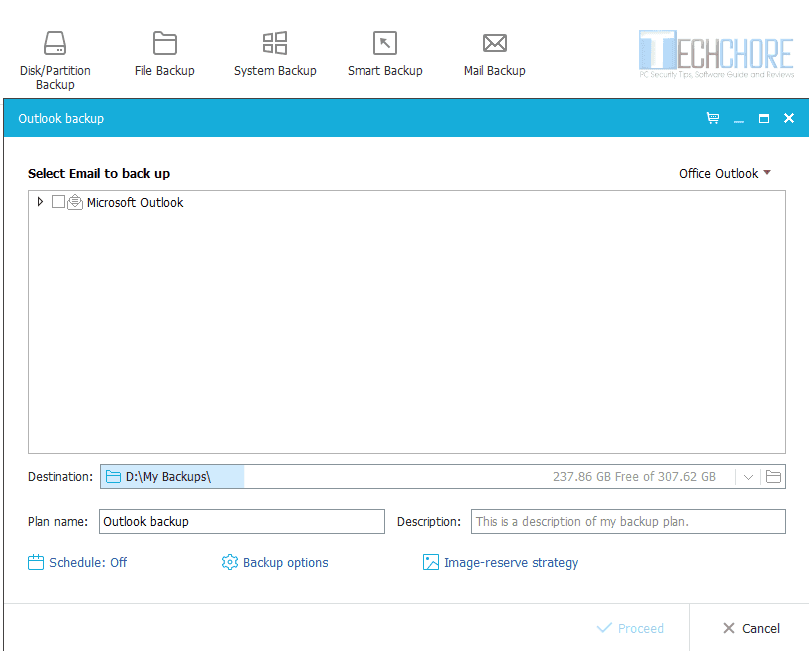This screenshot has width=809, height=651.
Task: Open Image-reserve strategy
Action: pyautogui.click(x=500, y=562)
